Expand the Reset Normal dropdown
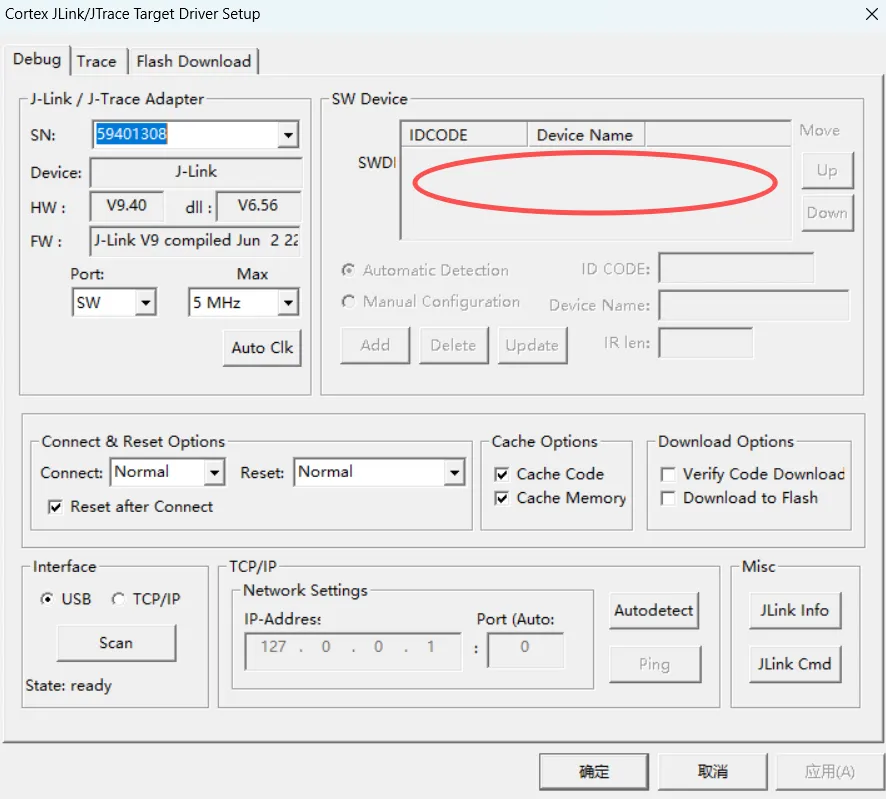Image resolution: width=886 pixels, height=799 pixels. pos(454,472)
